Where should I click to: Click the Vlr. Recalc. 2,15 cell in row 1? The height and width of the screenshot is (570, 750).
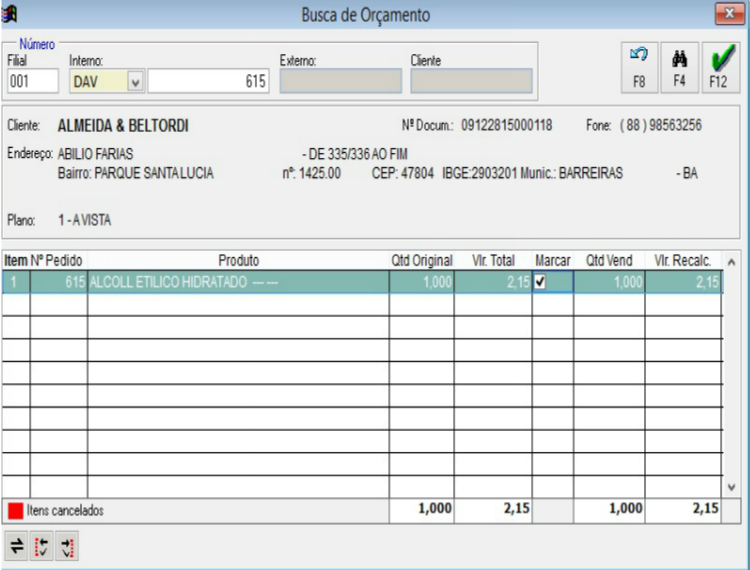[x=683, y=282]
